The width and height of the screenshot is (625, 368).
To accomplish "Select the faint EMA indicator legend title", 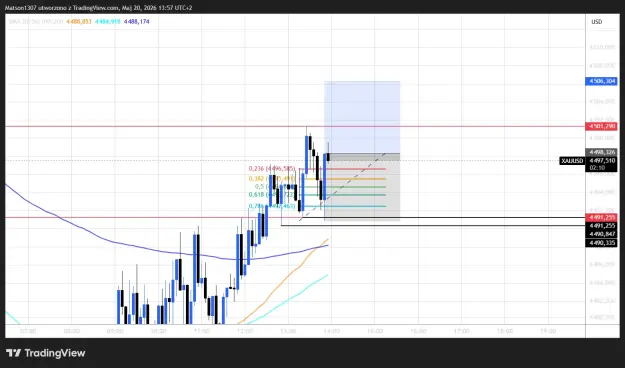I will point(36,22).
